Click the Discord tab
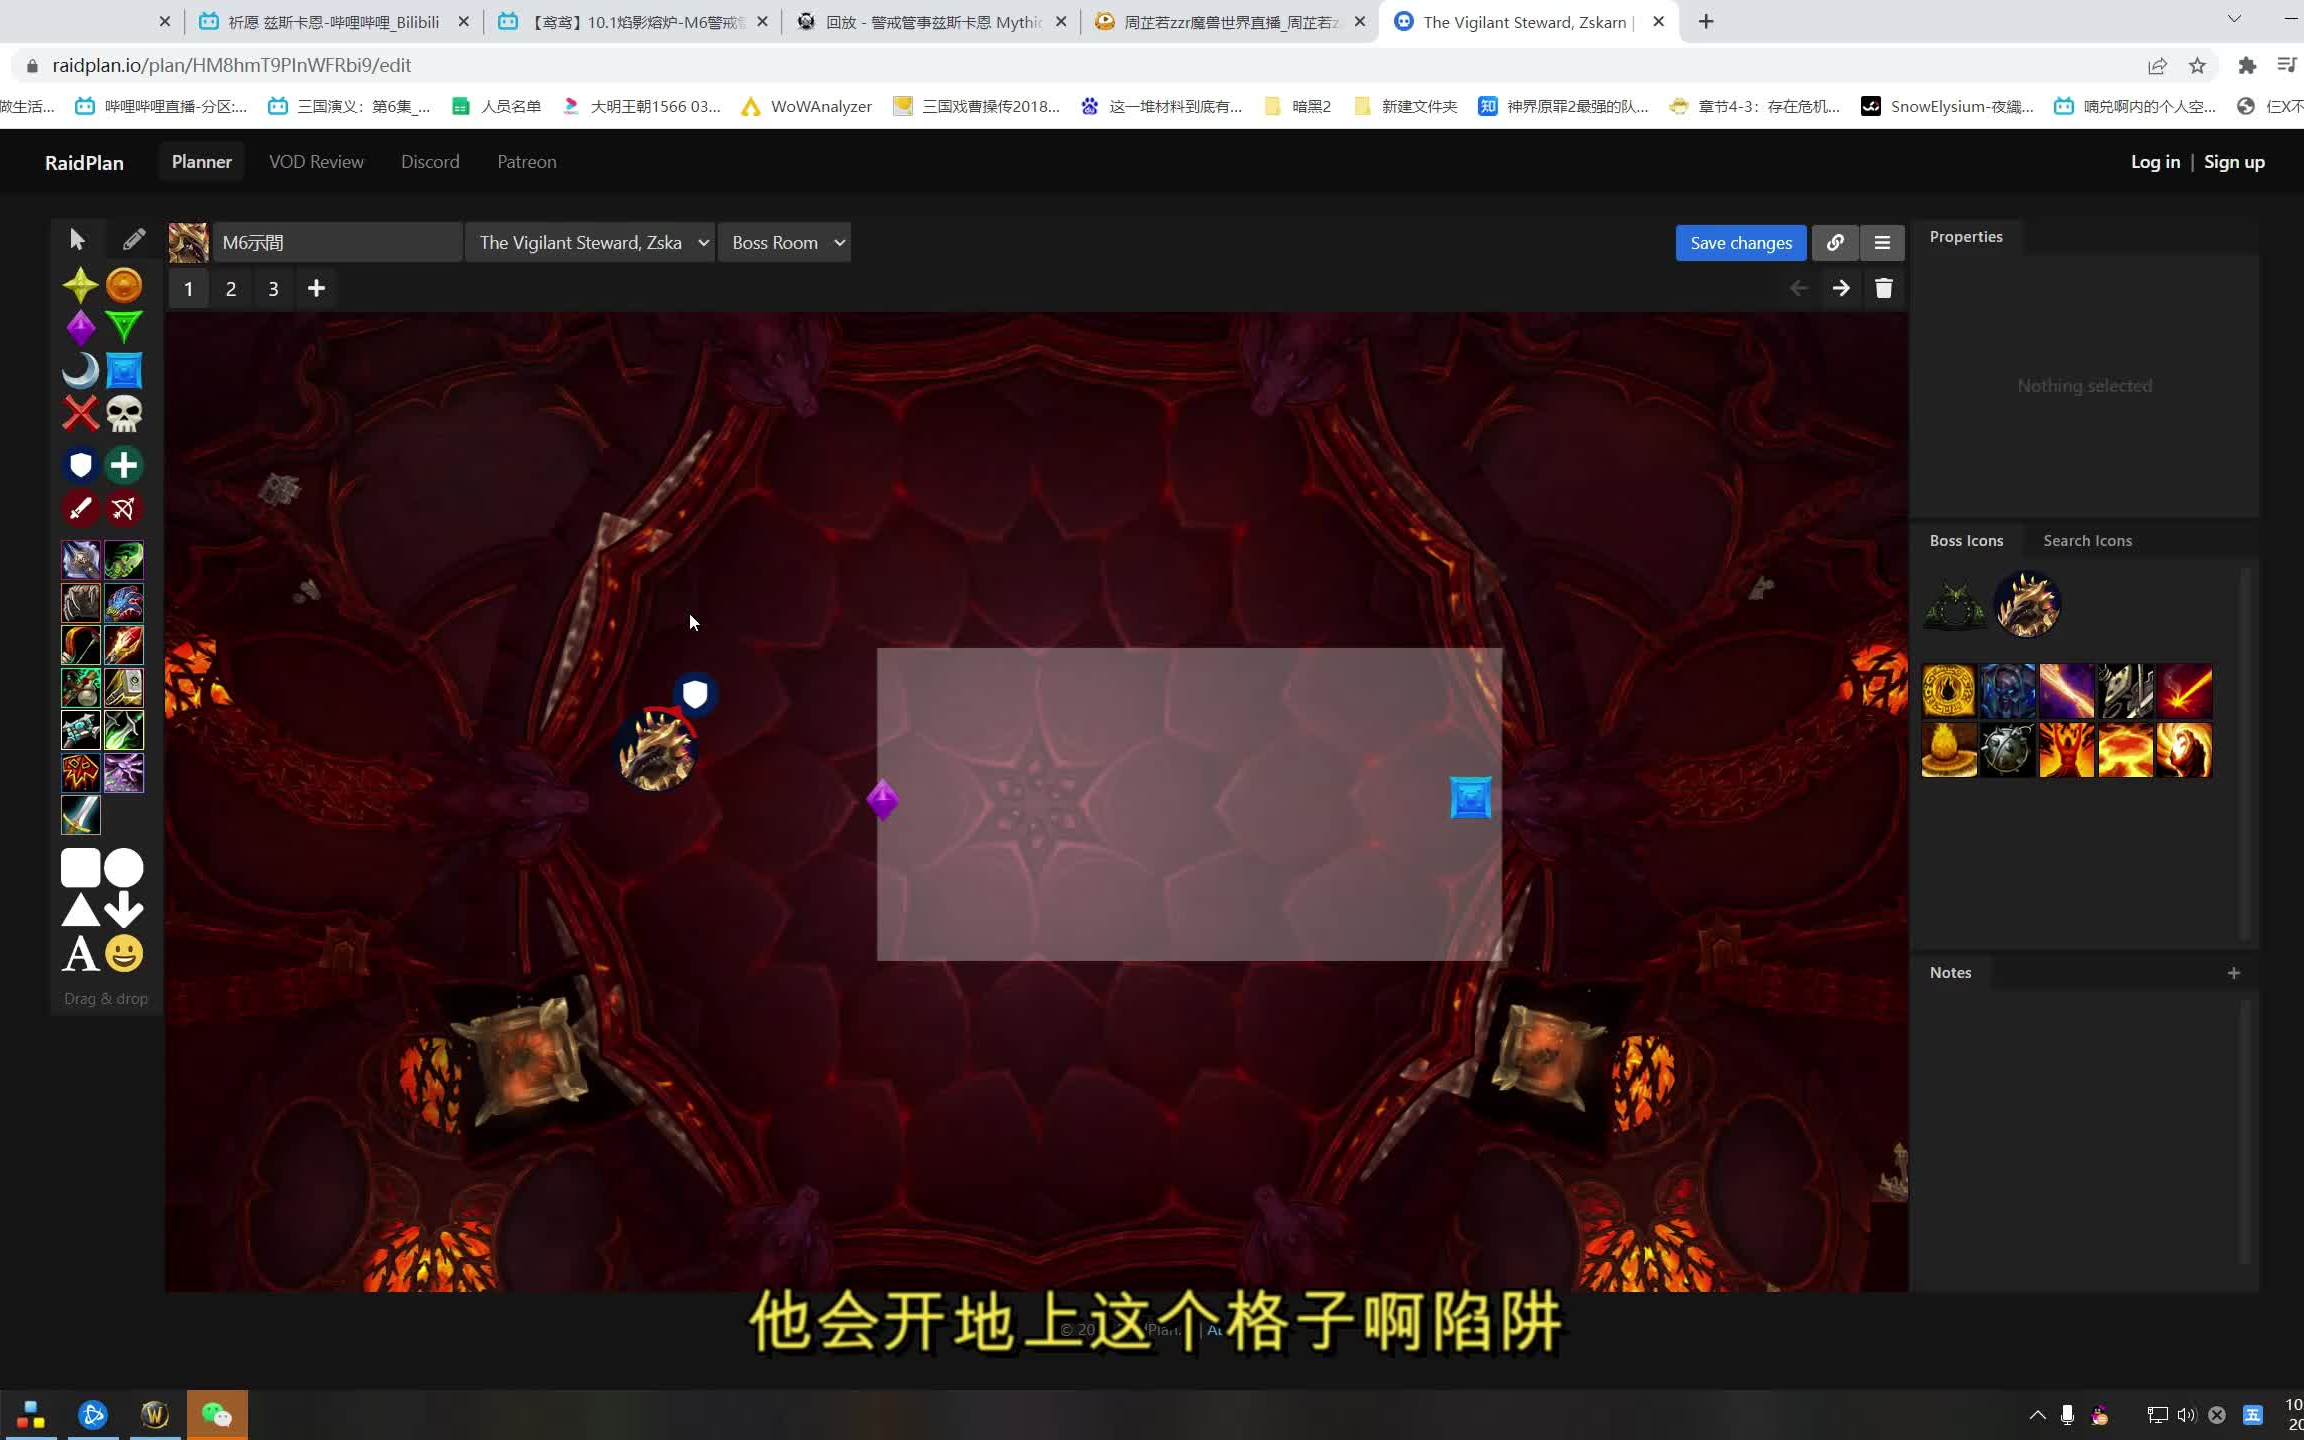Image resolution: width=2304 pixels, height=1440 pixels. 430,161
